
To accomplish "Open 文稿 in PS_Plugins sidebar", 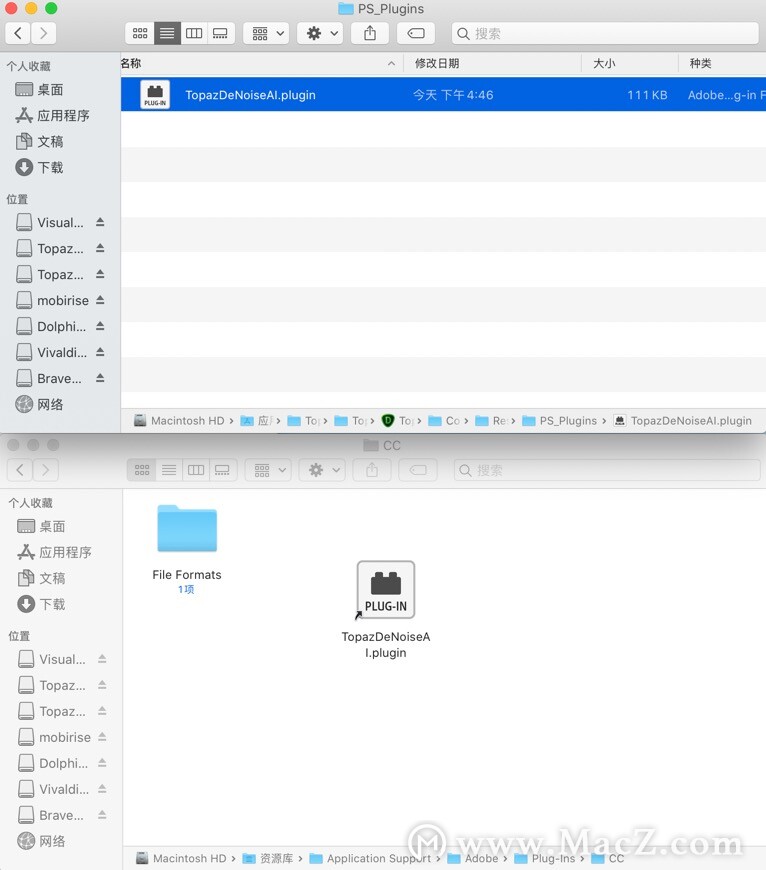I will pos(39,141).
